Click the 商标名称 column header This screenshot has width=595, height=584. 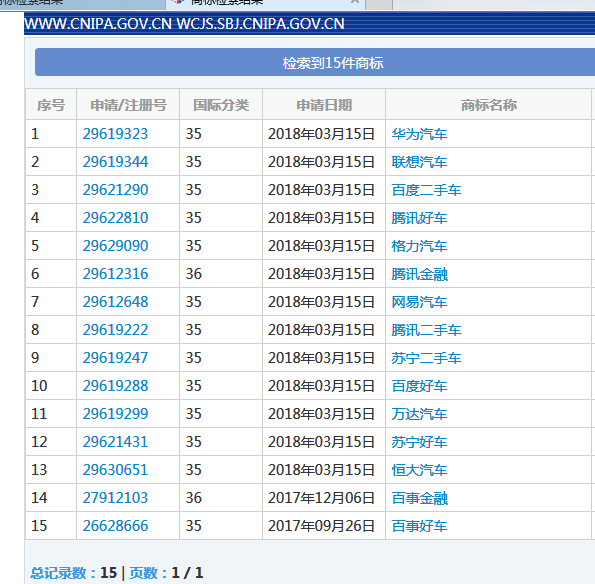[x=489, y=105]
